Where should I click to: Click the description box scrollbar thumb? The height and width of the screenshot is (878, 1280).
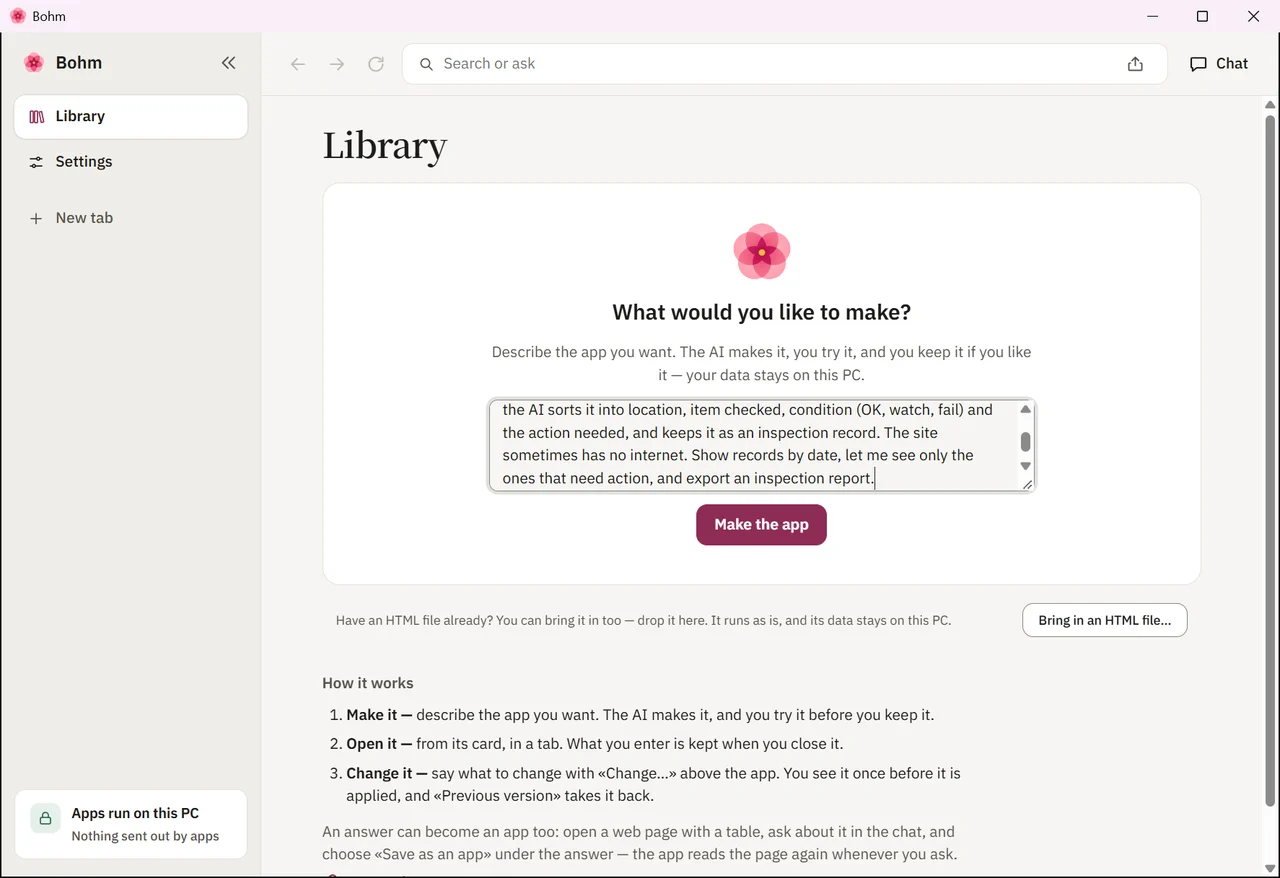point(1025,442)
